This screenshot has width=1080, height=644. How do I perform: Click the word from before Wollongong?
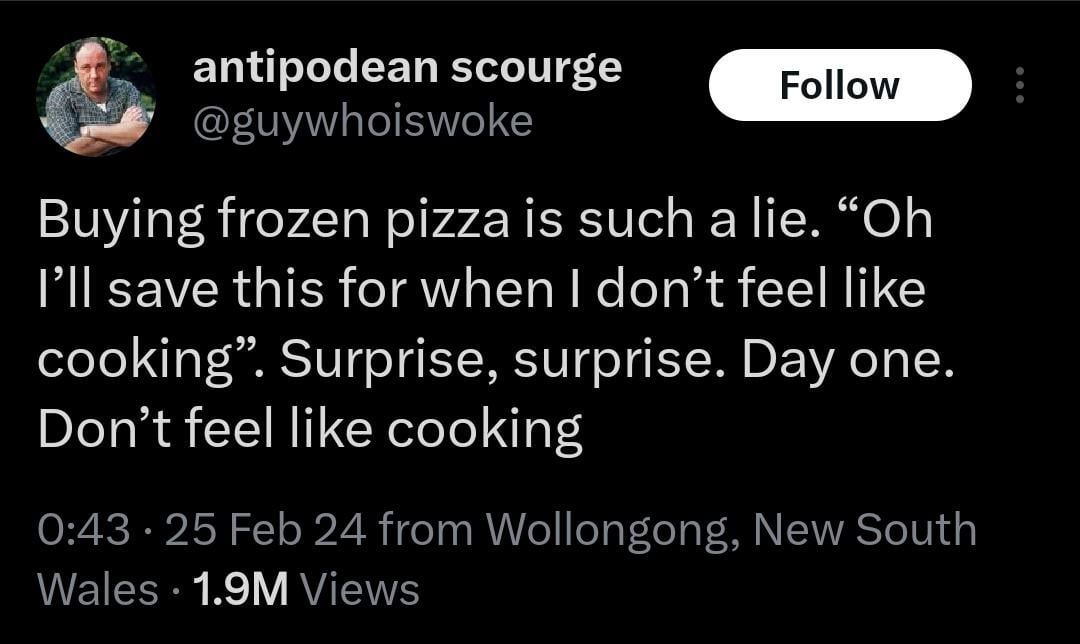[427, 530]
